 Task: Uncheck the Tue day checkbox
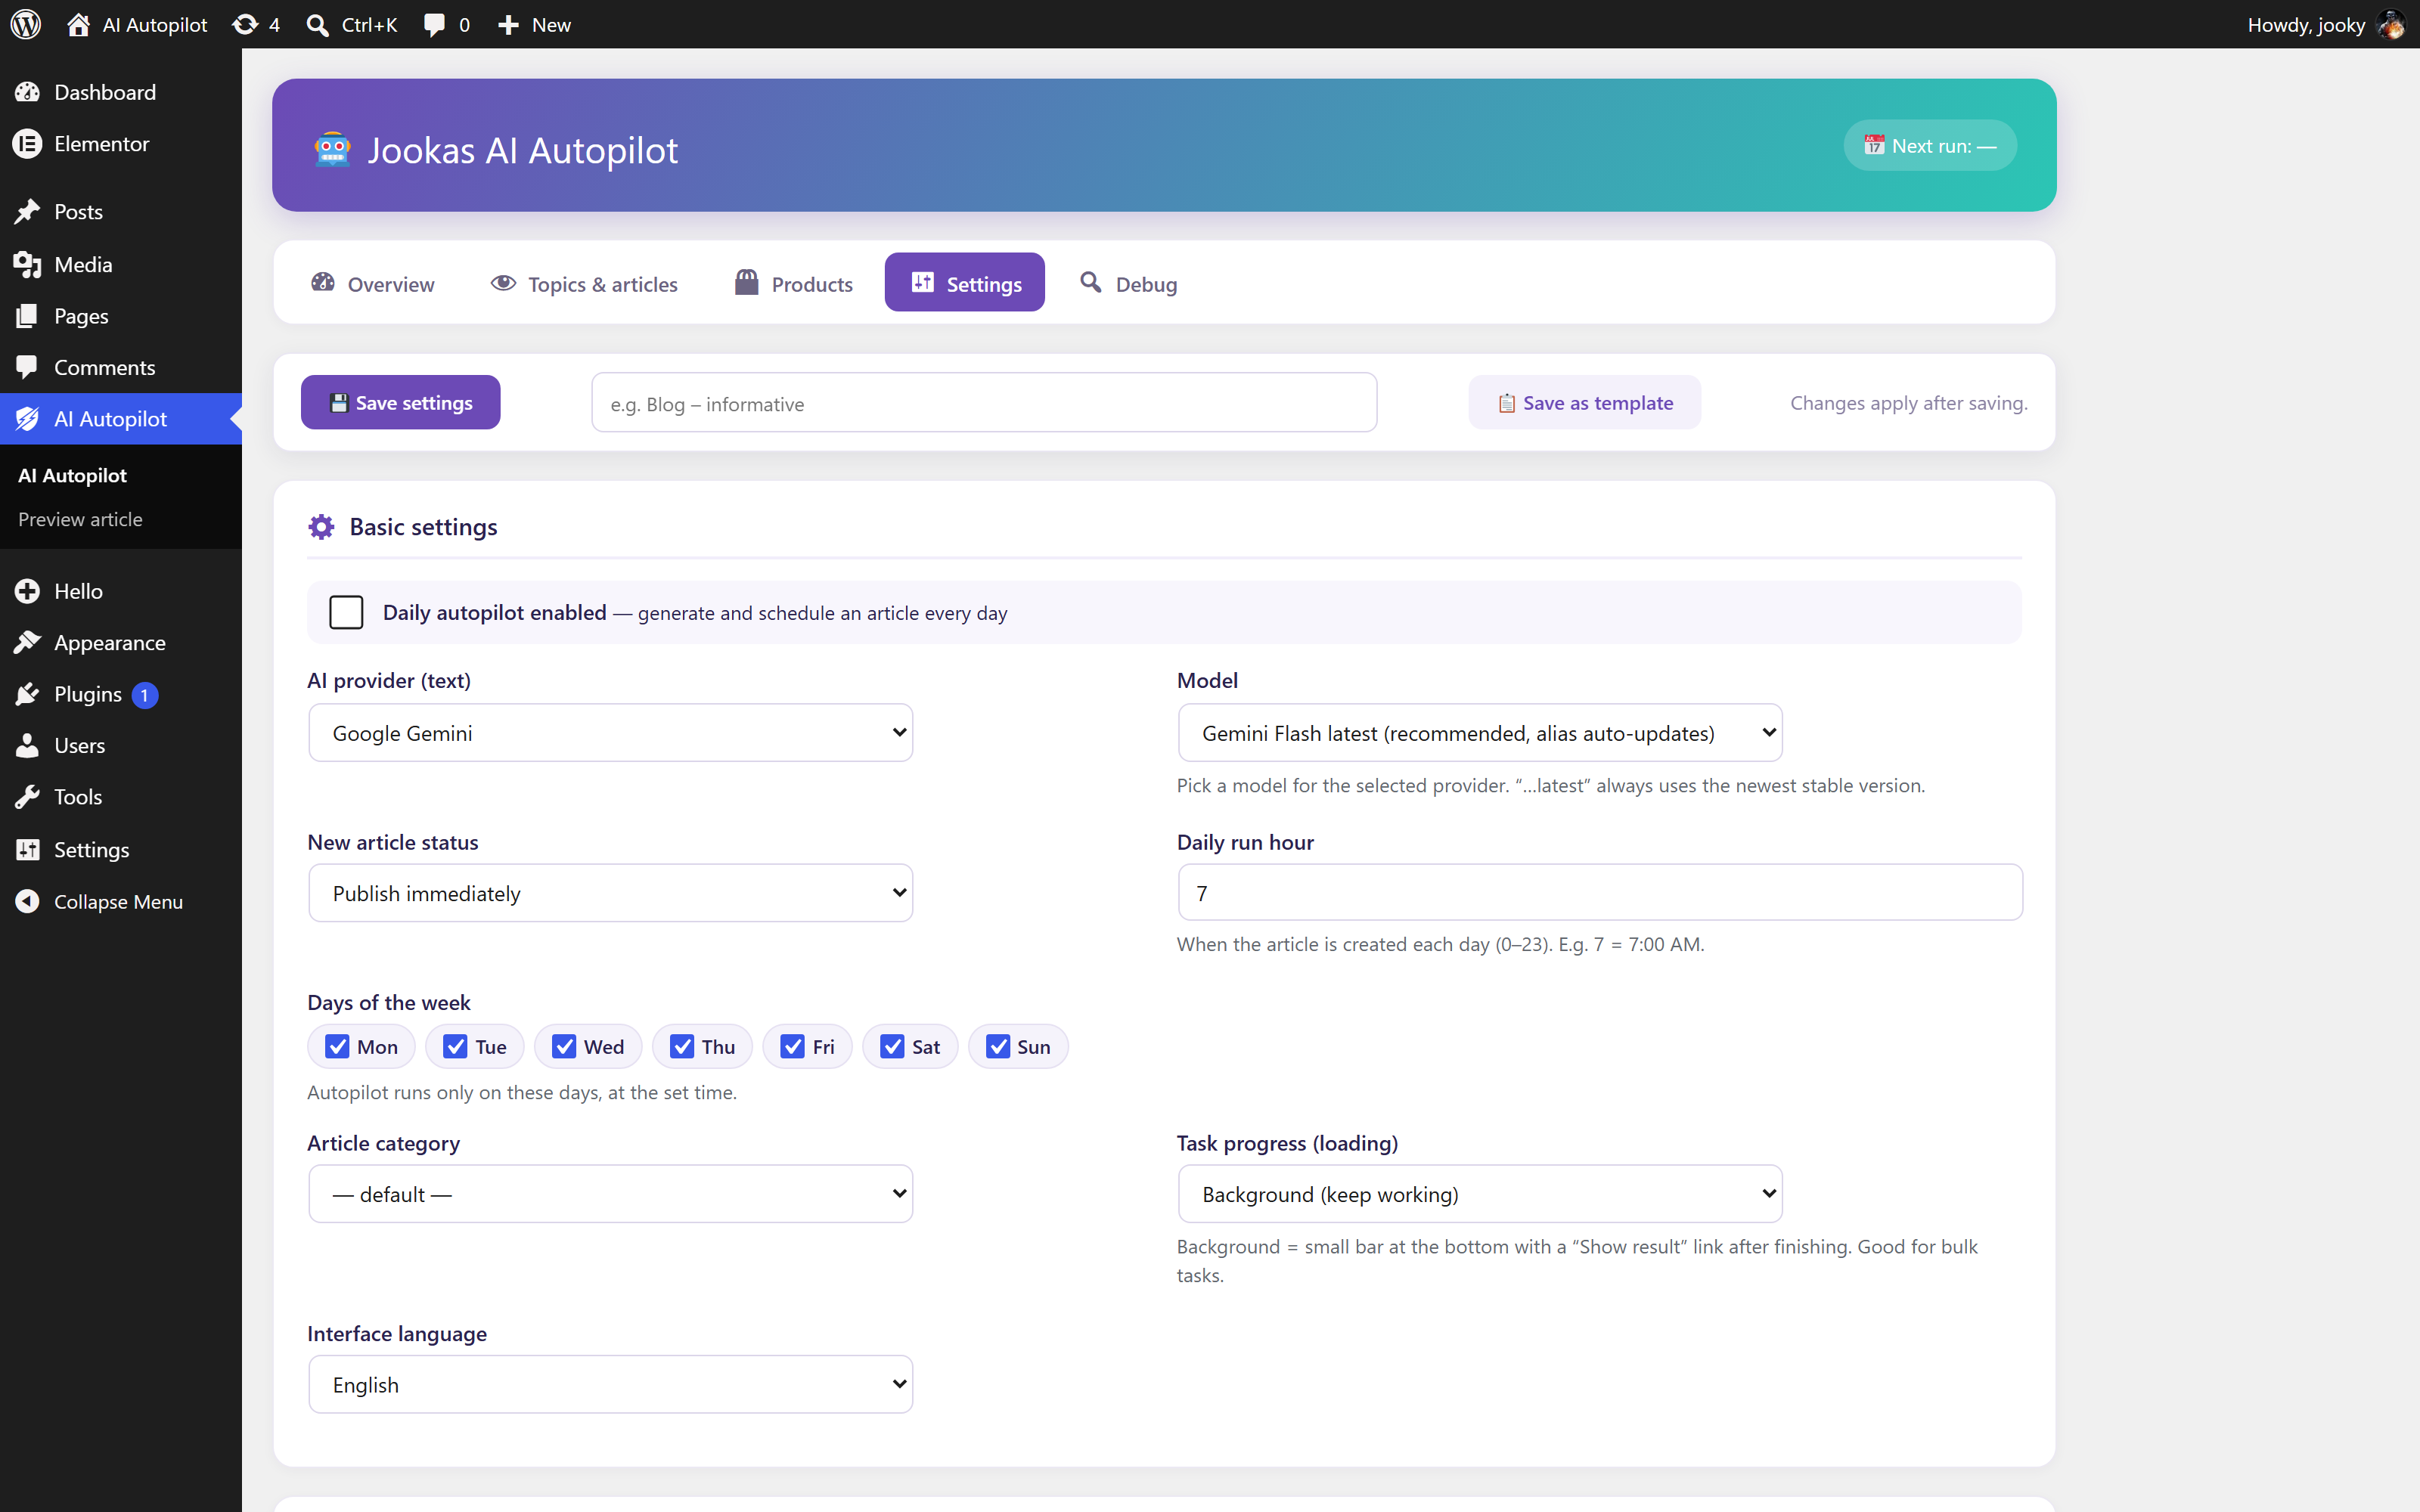[x=455, y=1046]
